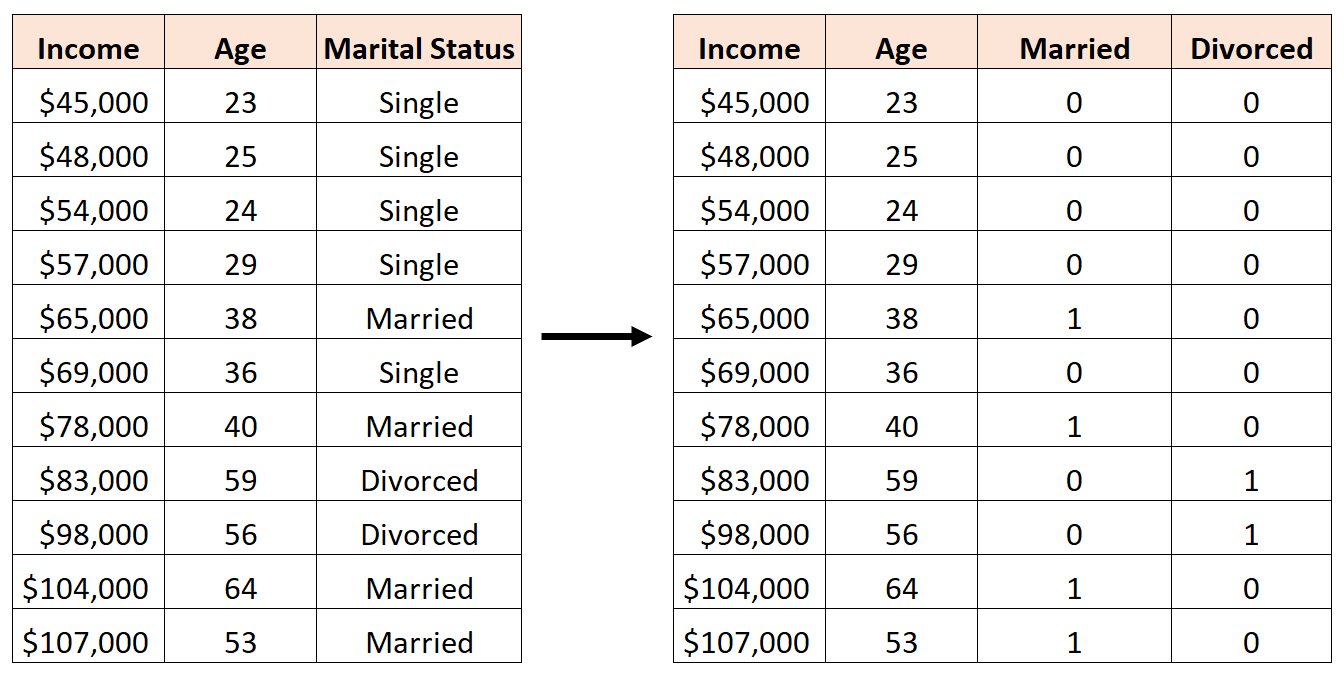Click the Married column value for $104,000 row

(1074, 588)
